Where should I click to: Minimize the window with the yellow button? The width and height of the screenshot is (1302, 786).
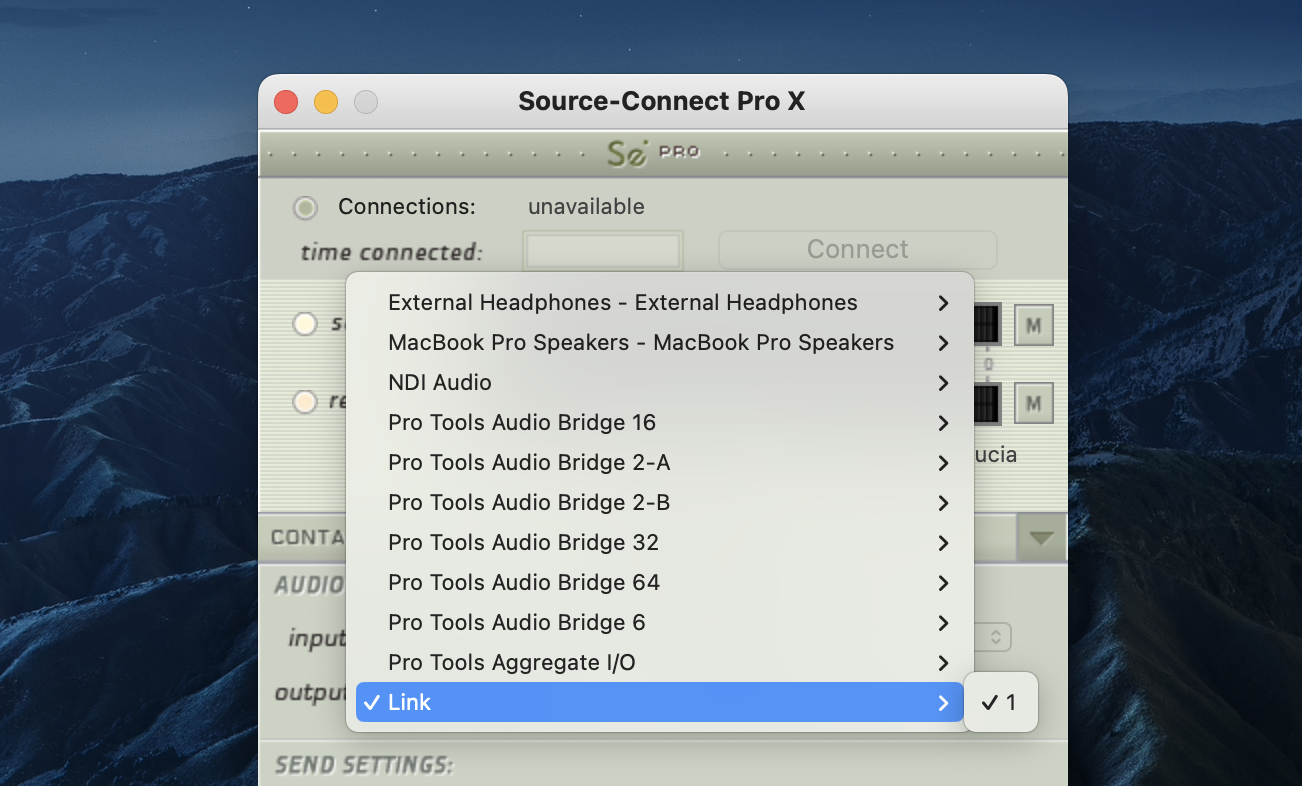tap(326, 102)
